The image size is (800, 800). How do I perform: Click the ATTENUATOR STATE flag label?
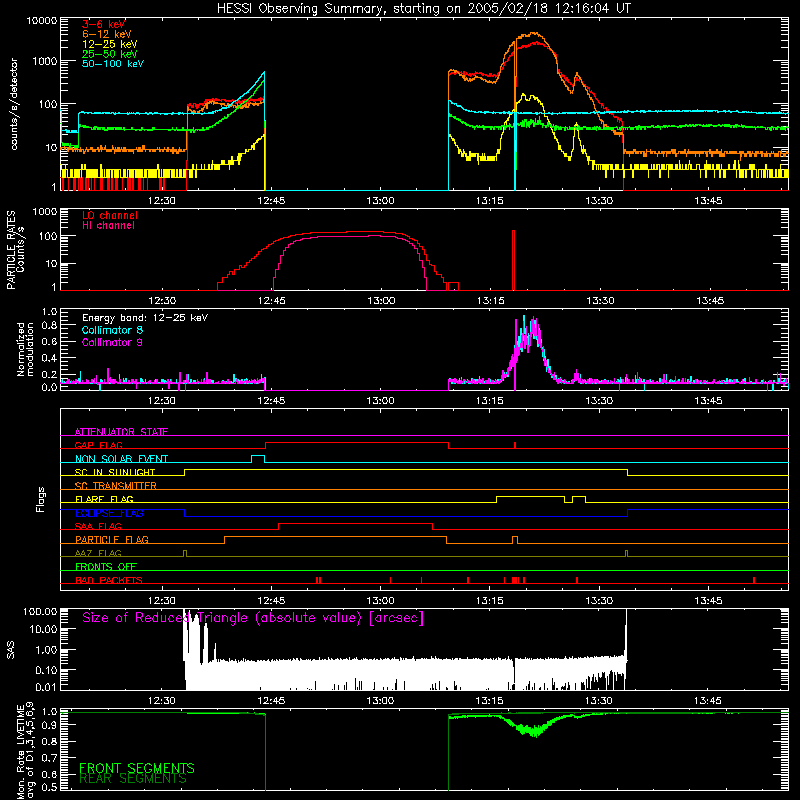click(x=121, y=432)
